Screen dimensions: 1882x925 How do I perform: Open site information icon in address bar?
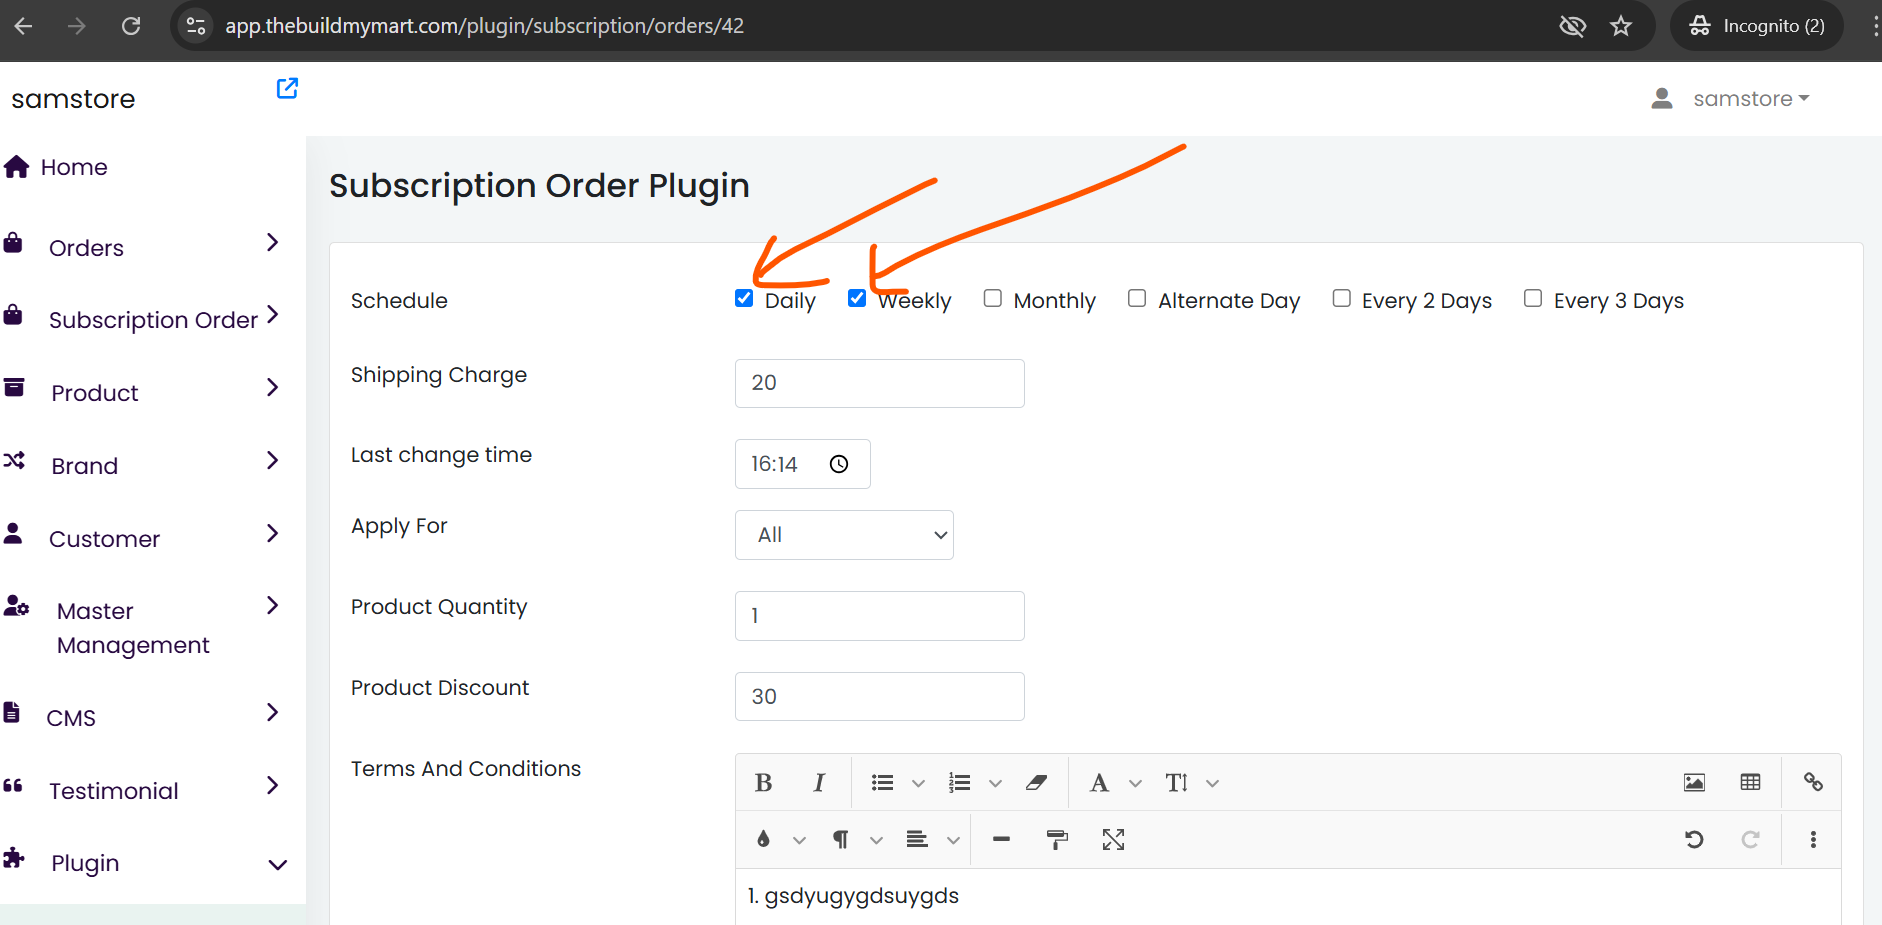[196, 26]
